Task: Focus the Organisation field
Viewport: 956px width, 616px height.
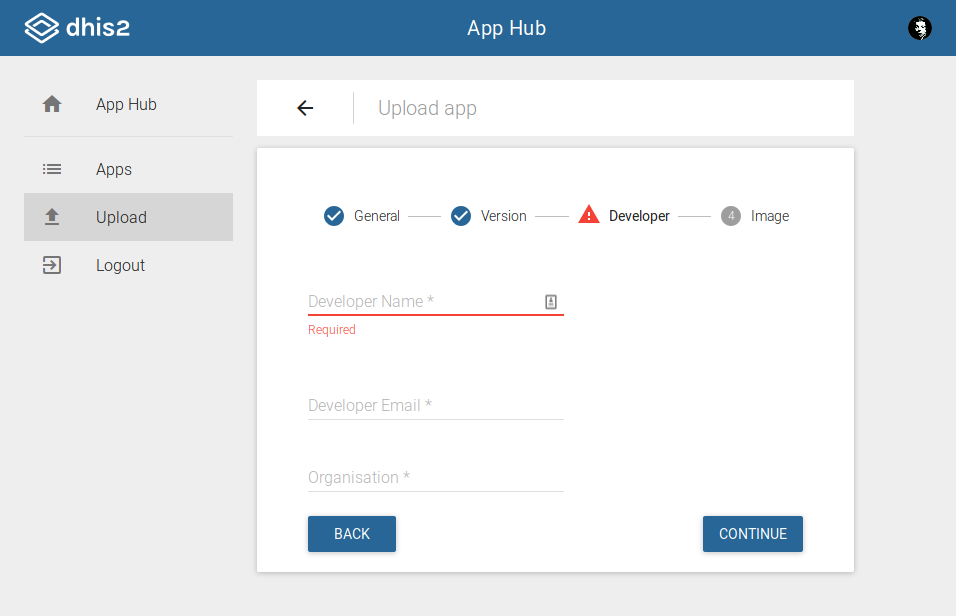Action: pyautogui.click(x=436, y=478)
